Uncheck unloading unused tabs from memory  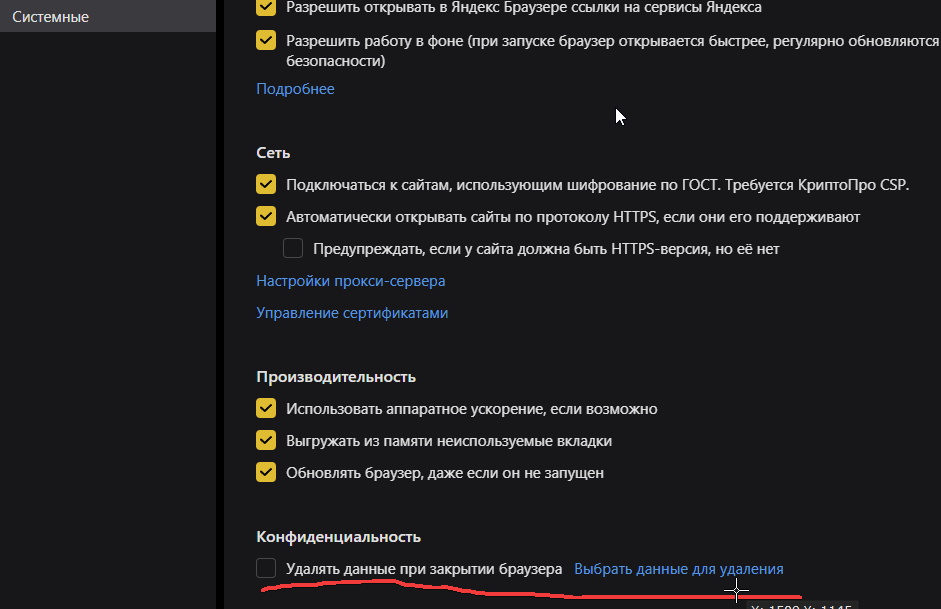[266, 440]
